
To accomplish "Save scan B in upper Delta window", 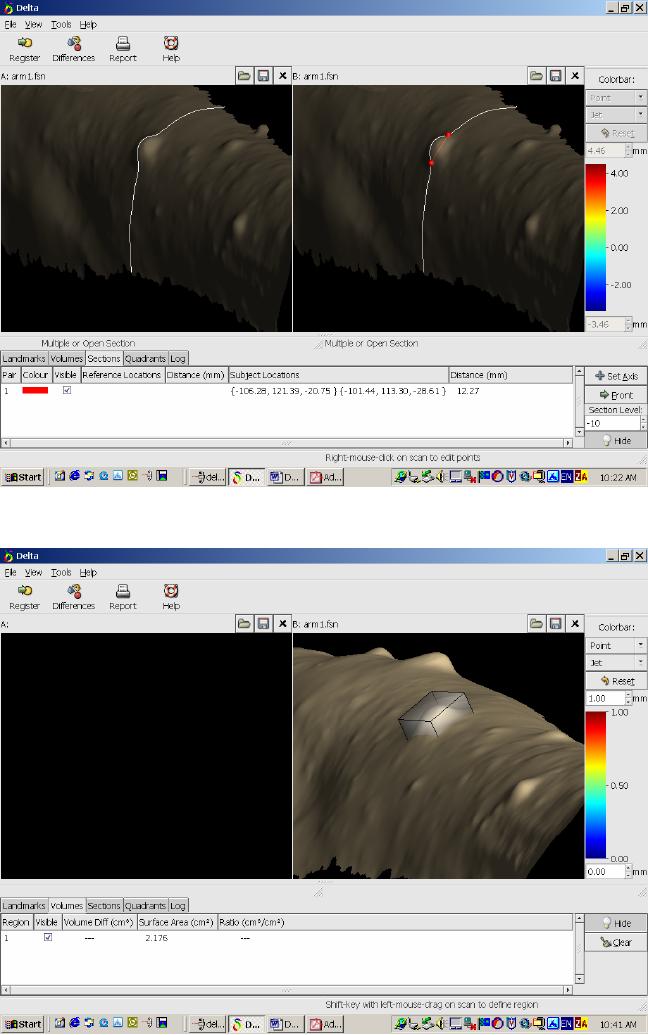I will 556,76.
